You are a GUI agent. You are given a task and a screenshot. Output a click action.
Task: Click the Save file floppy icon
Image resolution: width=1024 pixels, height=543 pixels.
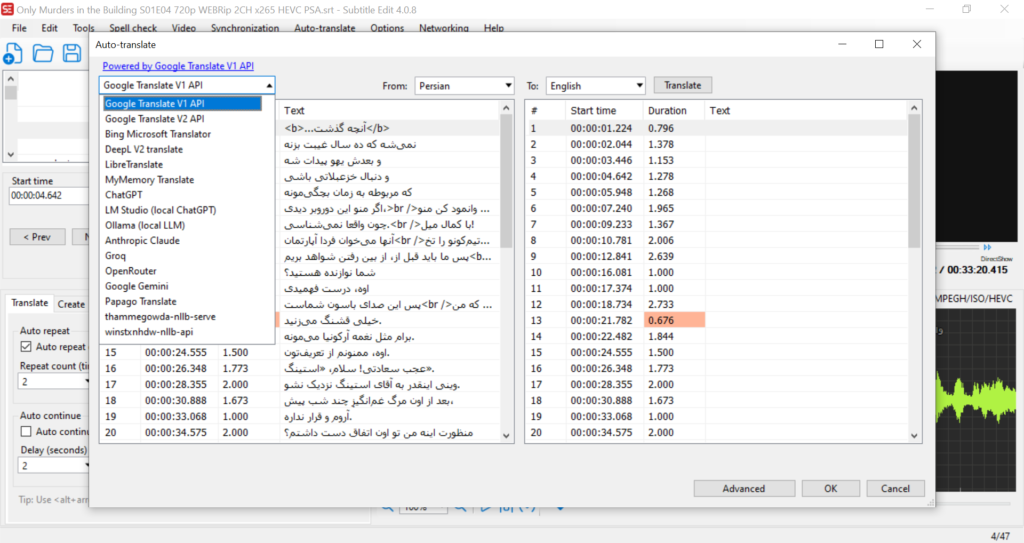[72, 54]
